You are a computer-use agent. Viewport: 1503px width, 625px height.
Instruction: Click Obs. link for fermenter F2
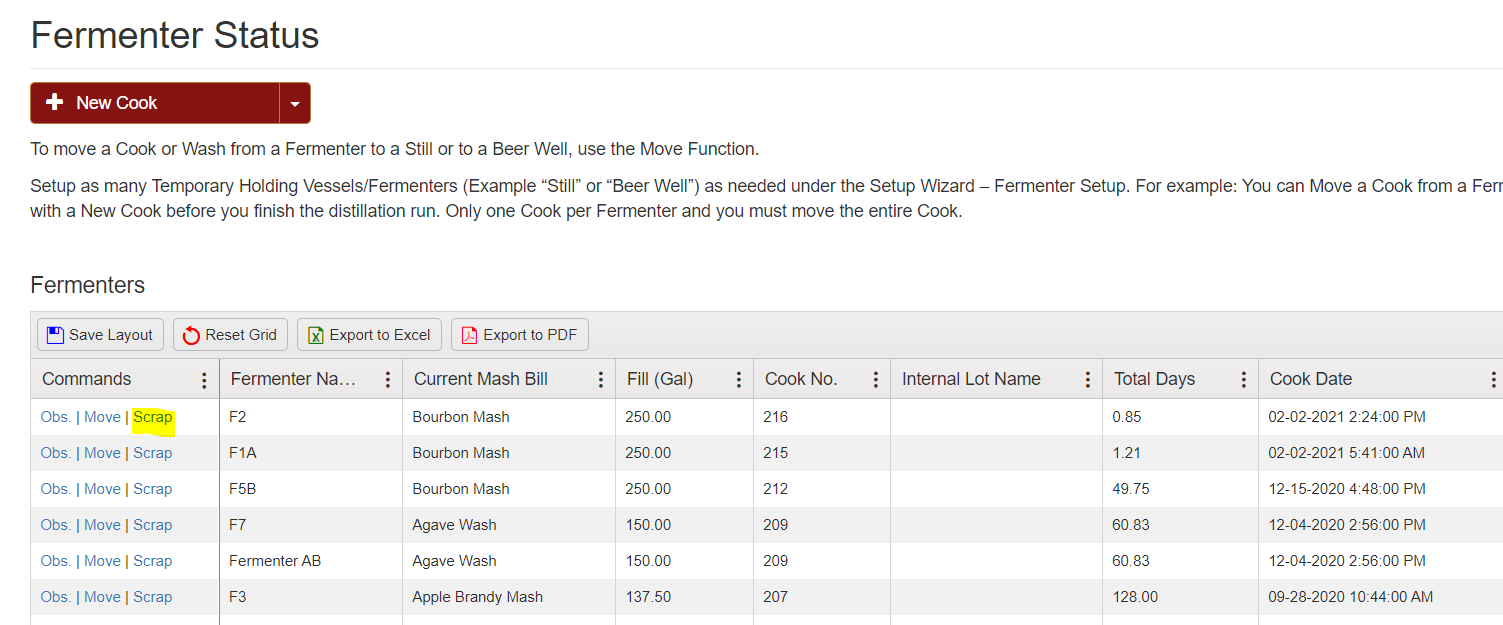pyautogui.click(x=56, y=417)
